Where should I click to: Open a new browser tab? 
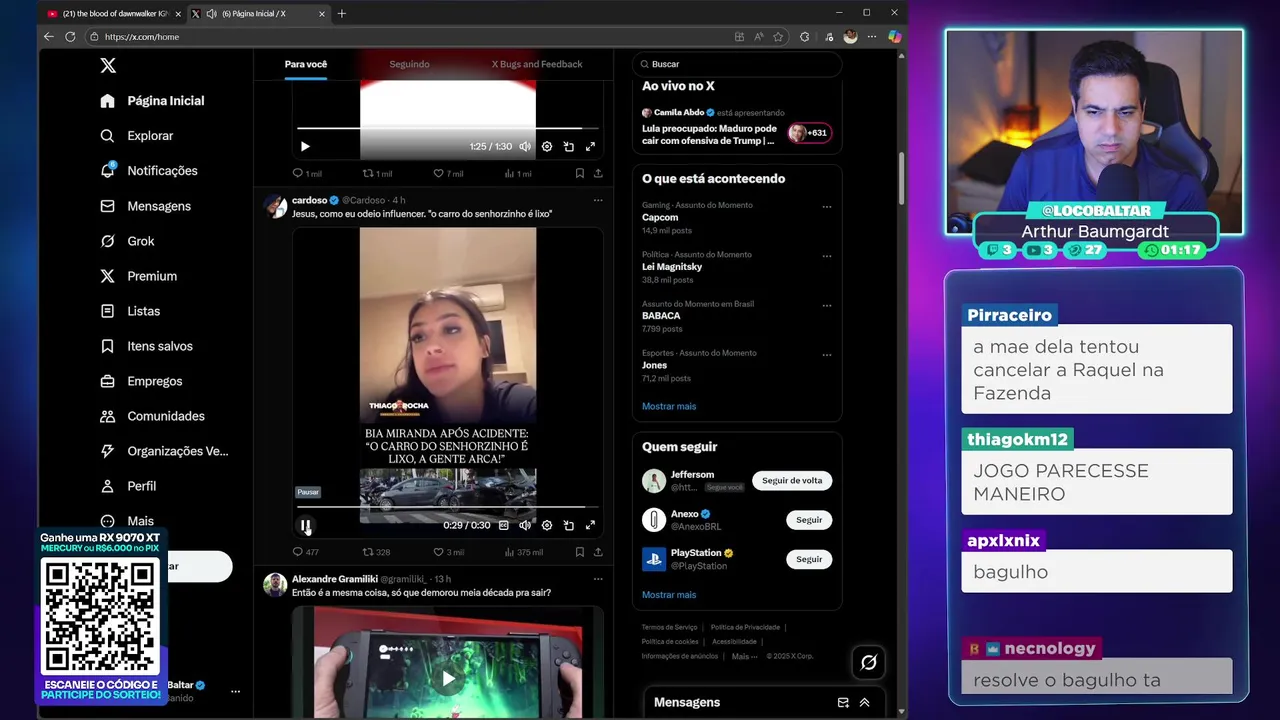(x=342, y=14)
